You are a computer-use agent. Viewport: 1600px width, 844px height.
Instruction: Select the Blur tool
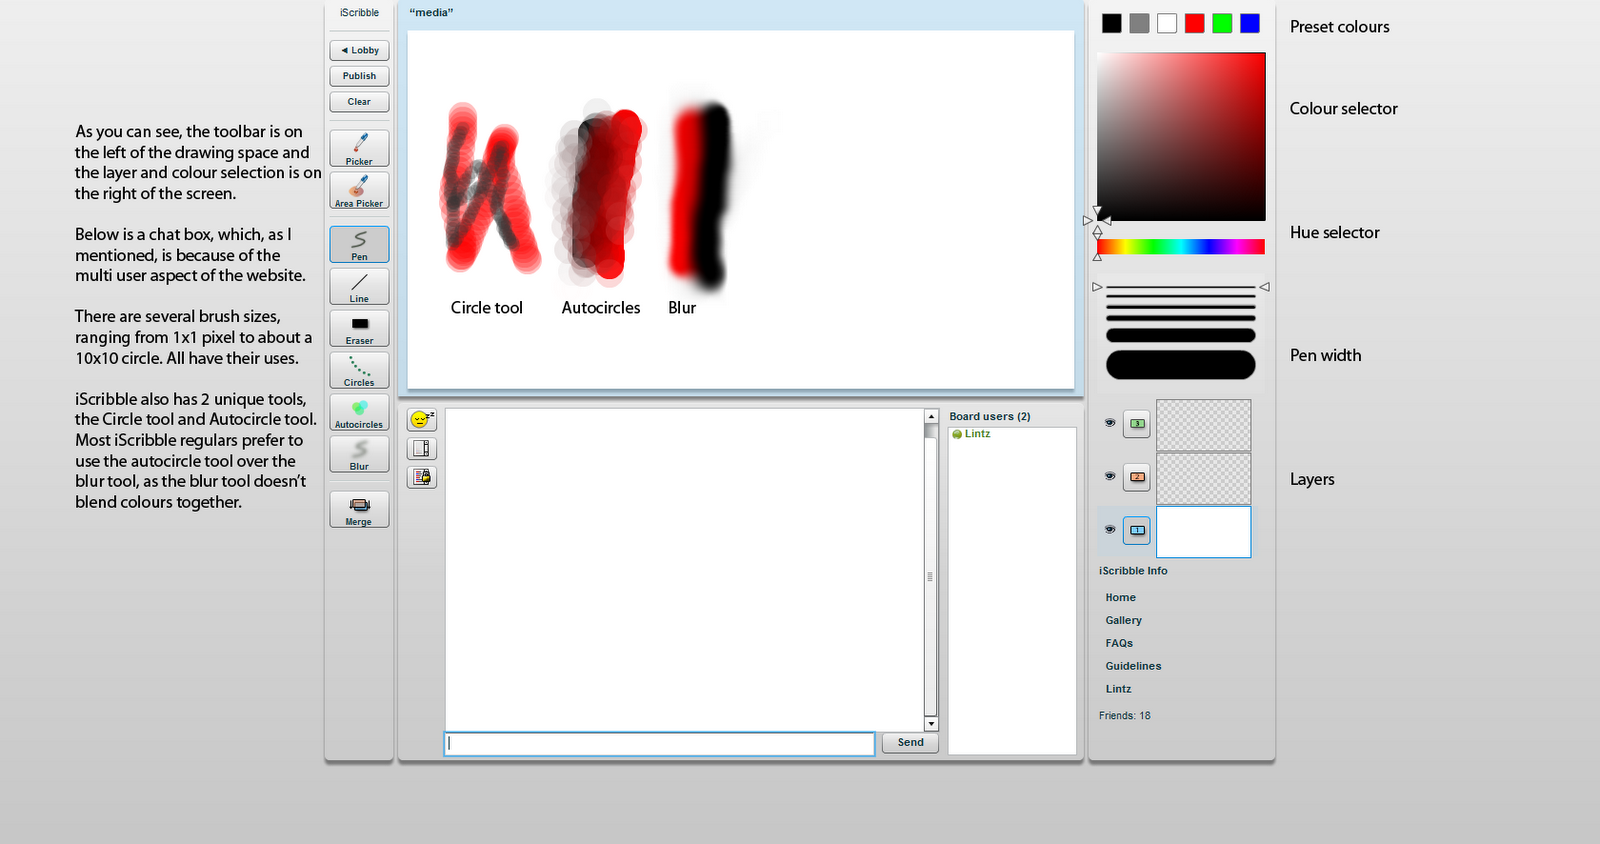point(359,454)
